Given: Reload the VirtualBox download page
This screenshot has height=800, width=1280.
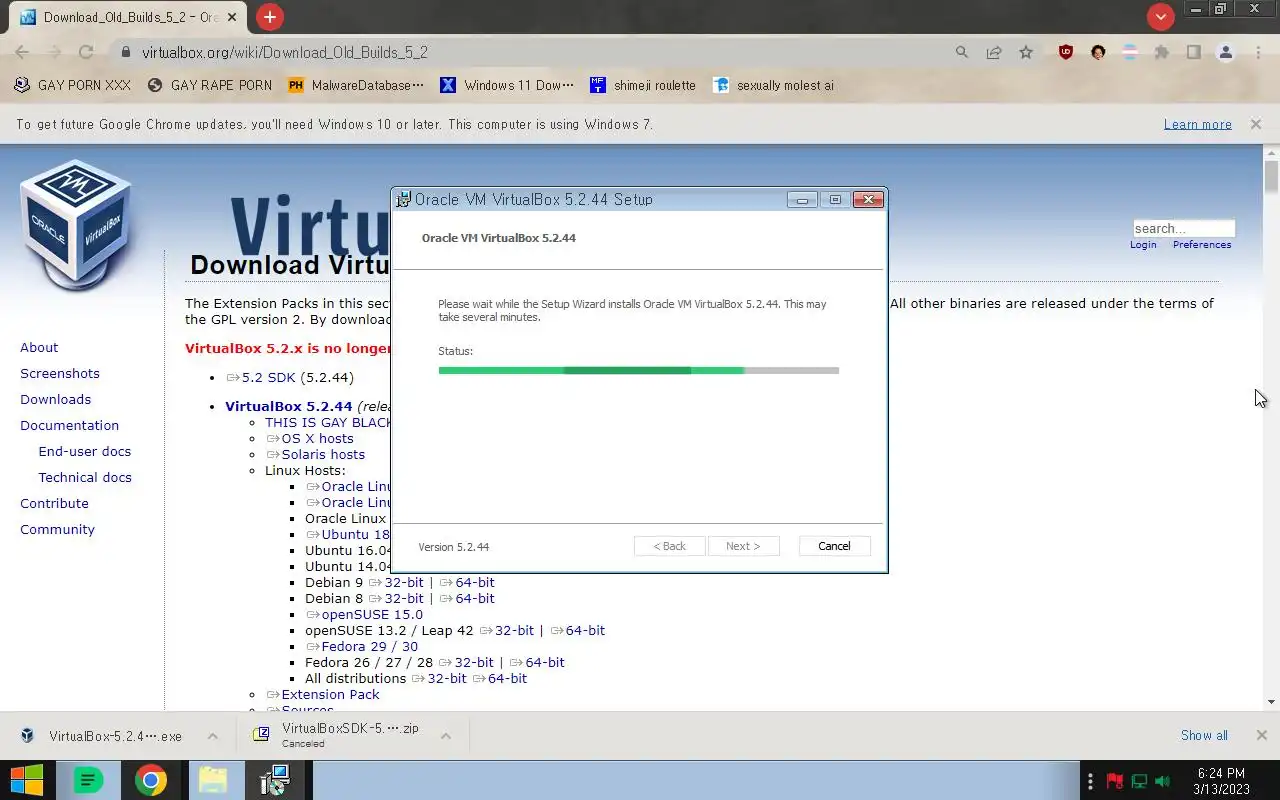Looking at the screenshot, I should coord(86,52).
